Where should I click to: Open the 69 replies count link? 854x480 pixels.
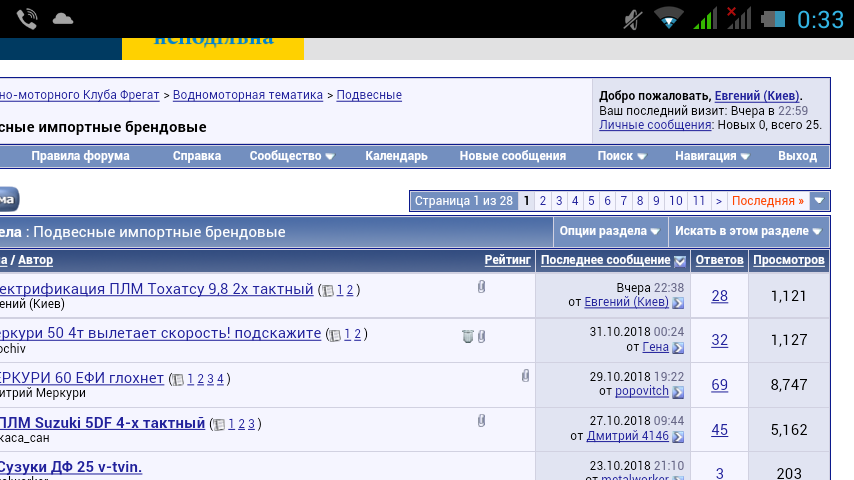(719, 385)
